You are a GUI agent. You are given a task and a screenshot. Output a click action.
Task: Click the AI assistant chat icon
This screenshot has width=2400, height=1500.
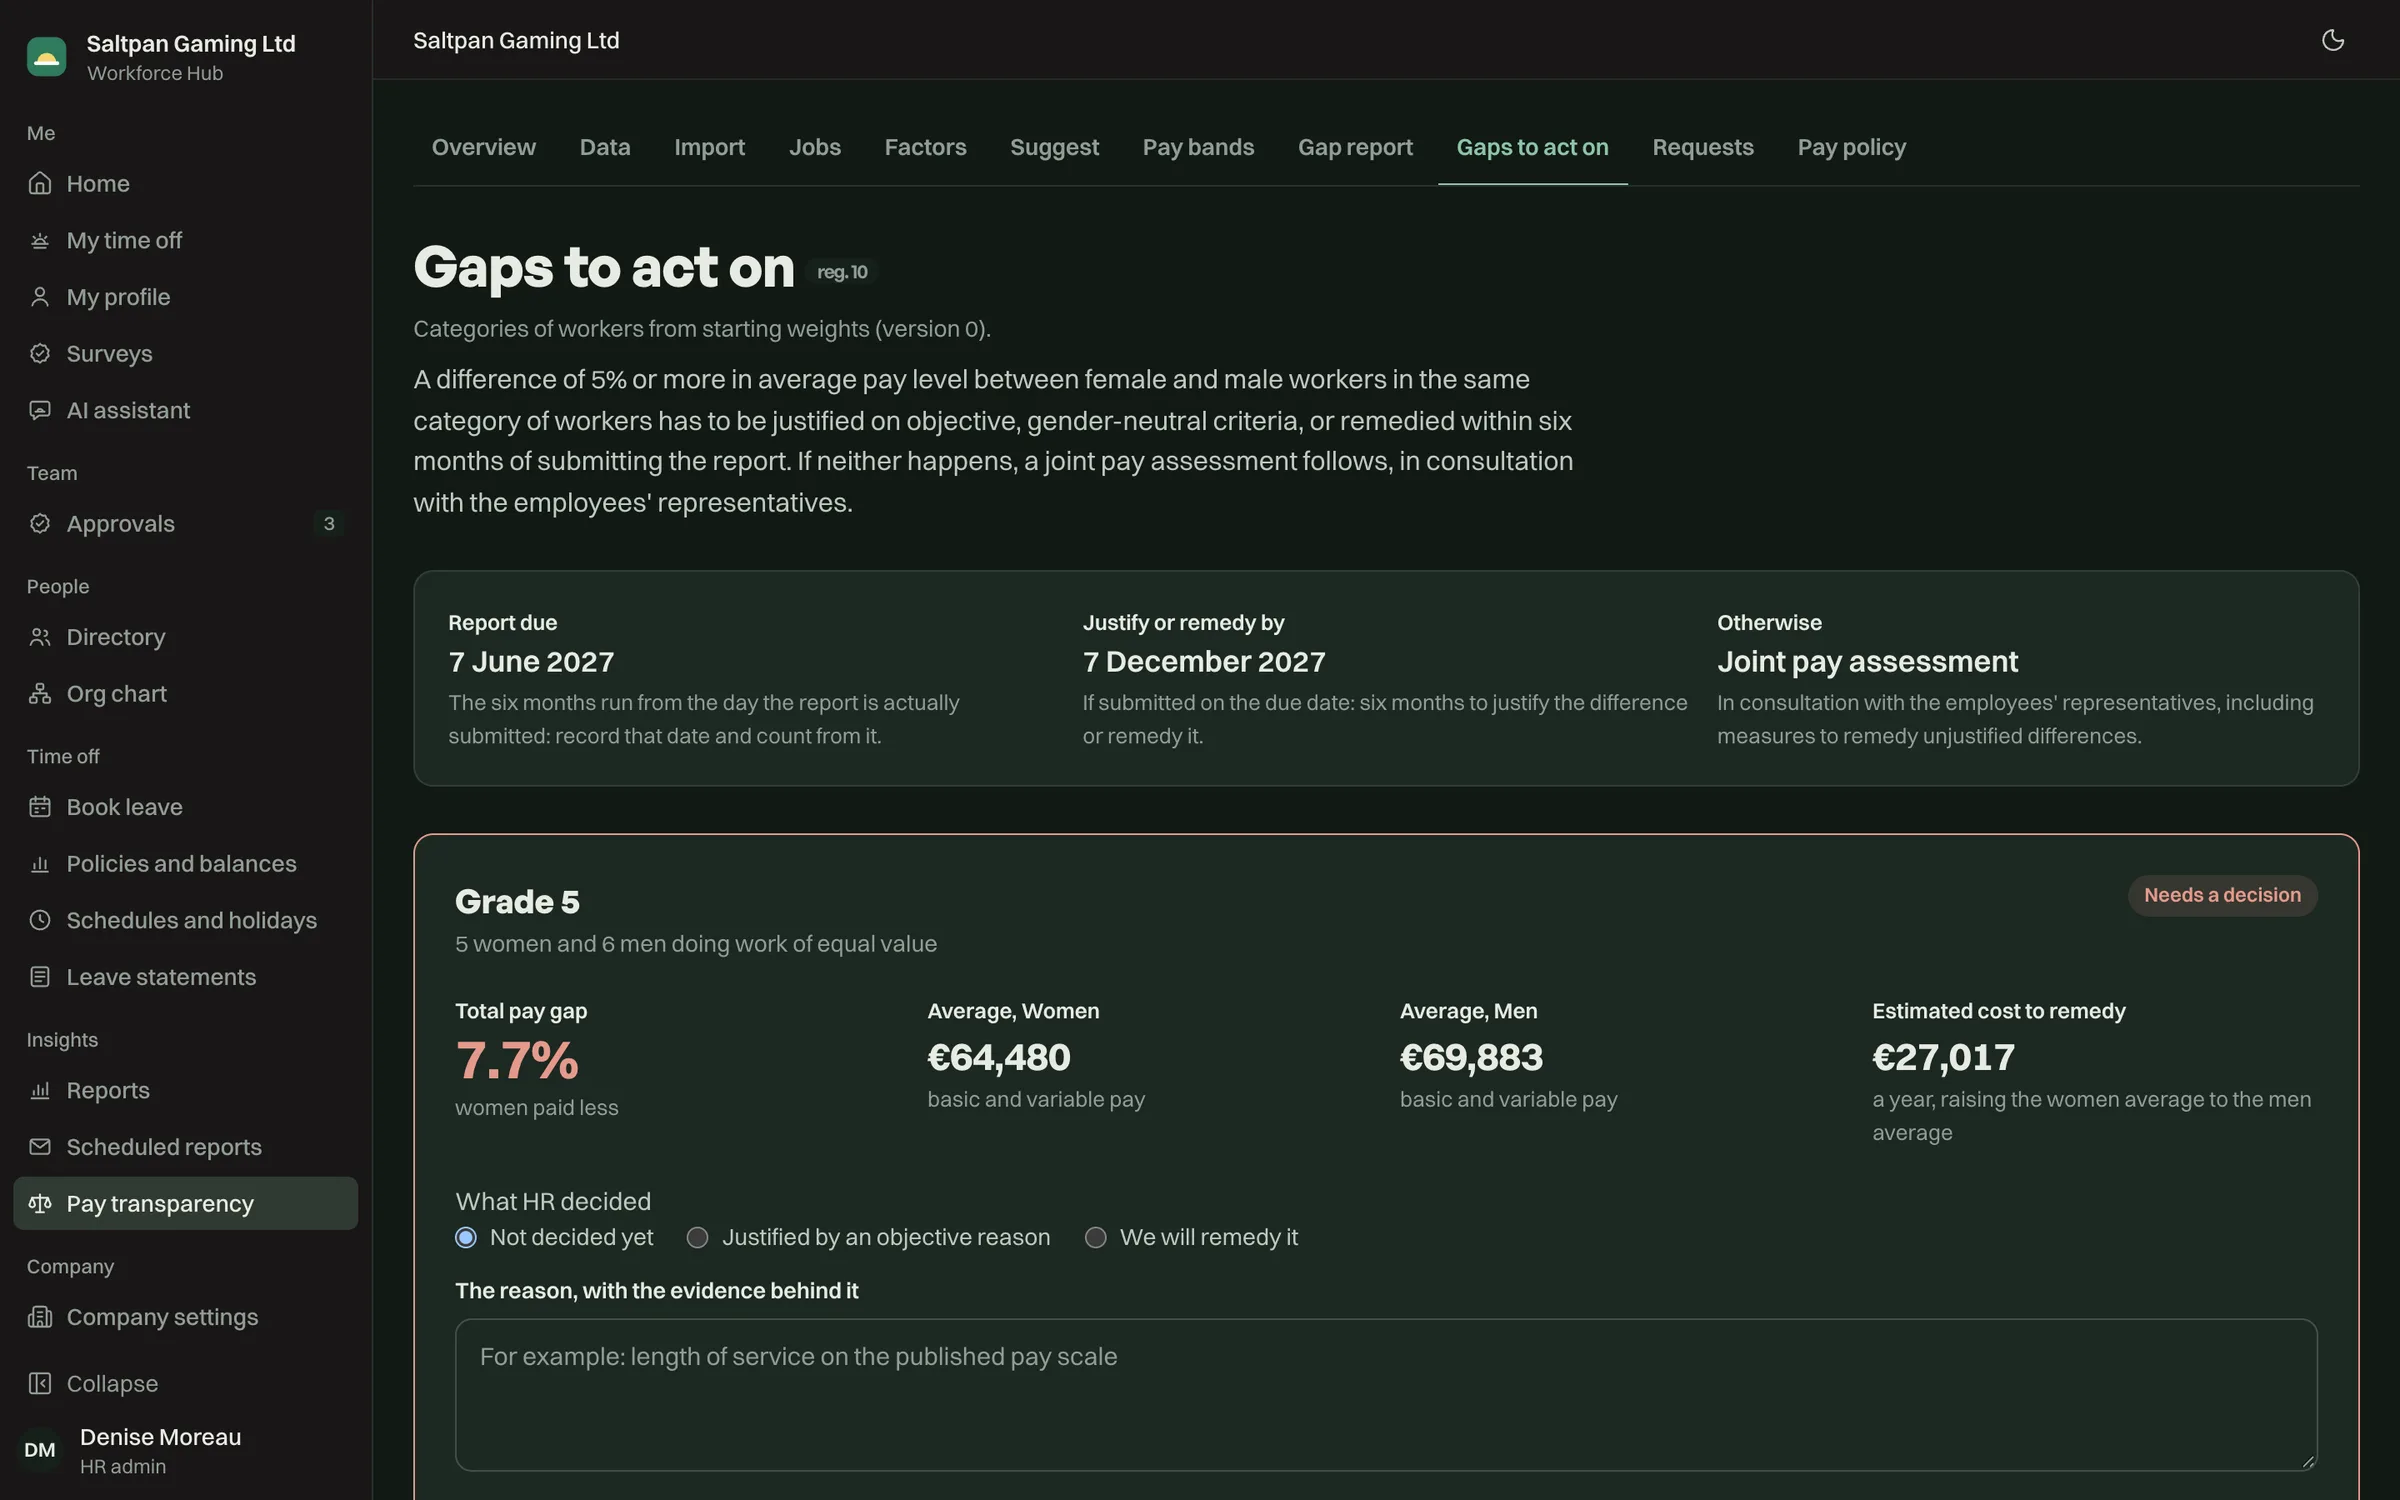pyautogui.click(x=40, y=411)
